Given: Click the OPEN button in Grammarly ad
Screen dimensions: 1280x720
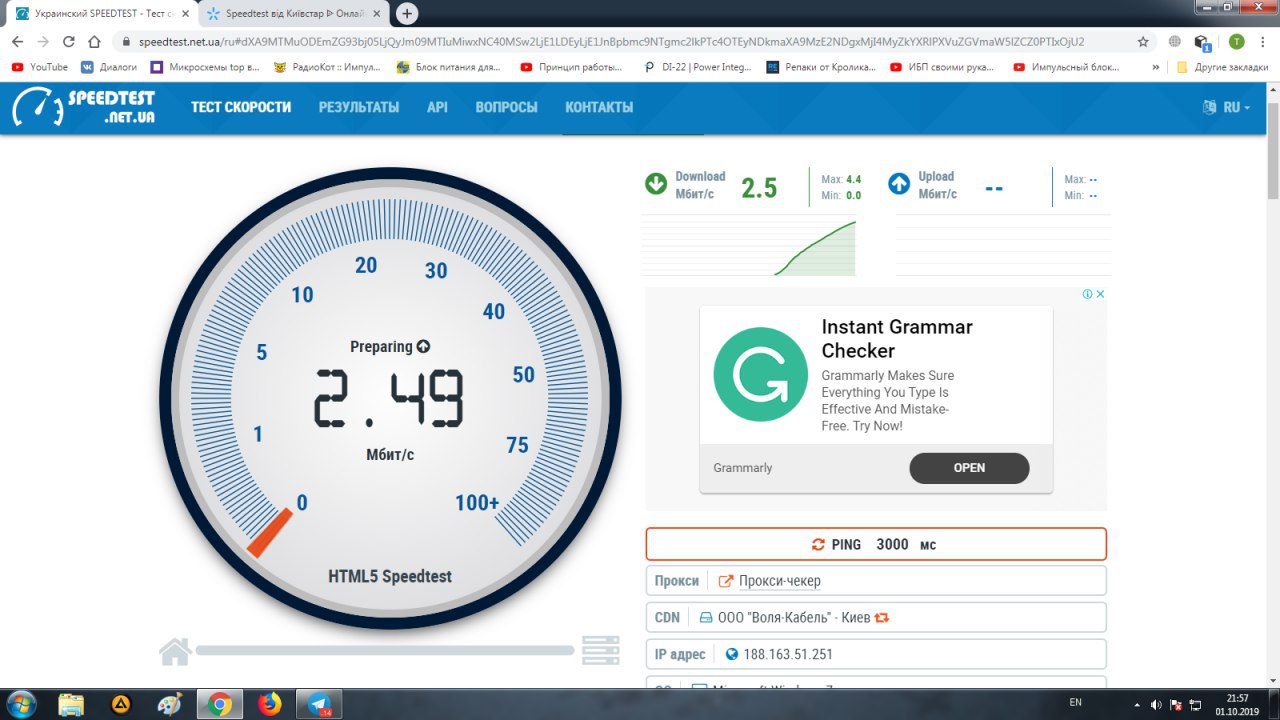Looking at the screenshot, I should click(969, 468).
